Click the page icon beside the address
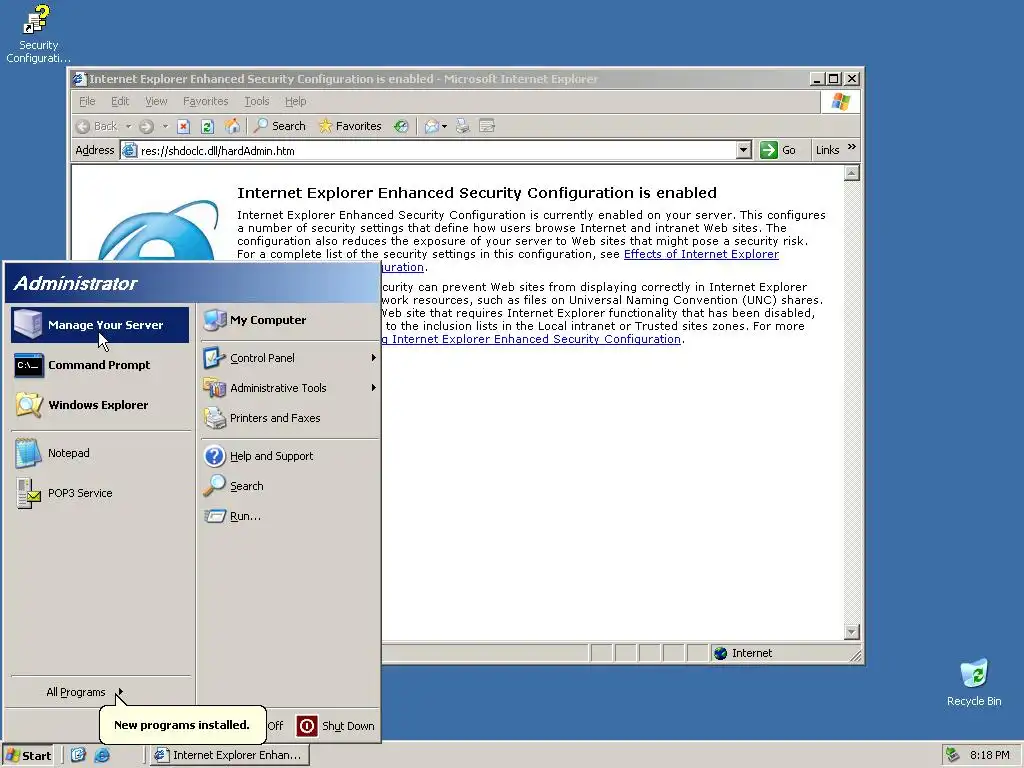Screen dimensions: 1024x768 (x=130, y=151)
